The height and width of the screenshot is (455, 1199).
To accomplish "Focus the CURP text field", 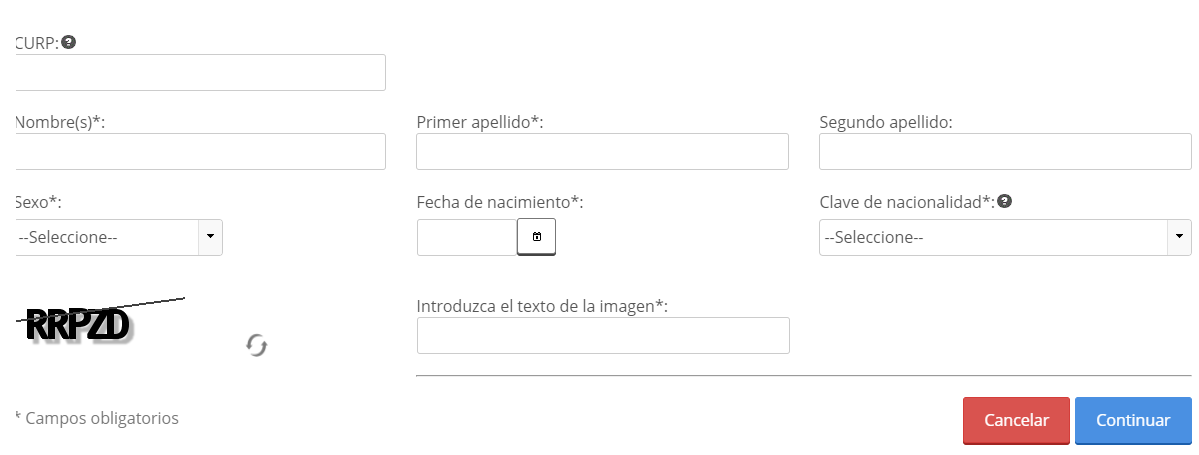I will click(x=200, y=73).
